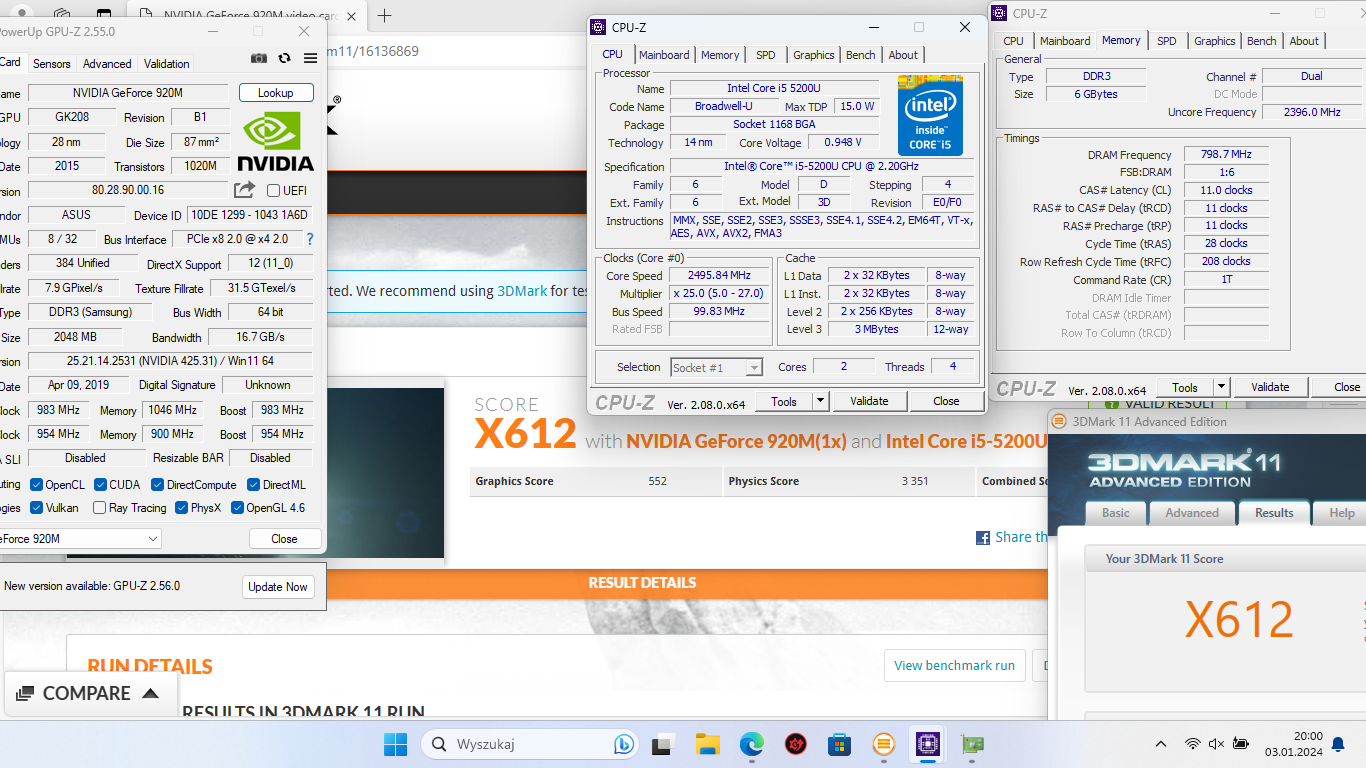This screenshot has height=768, width=1366.
Task: Click the Wi-Fi icon in the system tray
Action: pyautogui.click(x=1192, y=744)
